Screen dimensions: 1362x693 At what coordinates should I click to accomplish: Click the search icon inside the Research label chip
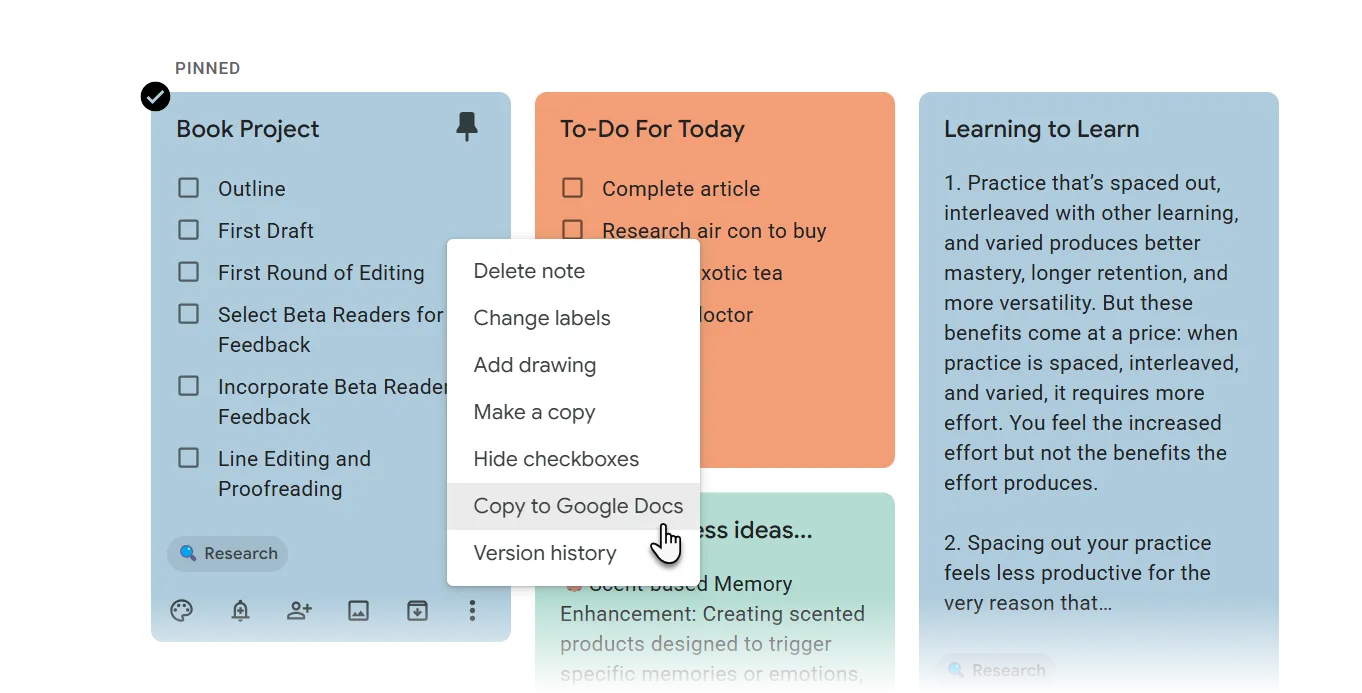click(188, 553)
